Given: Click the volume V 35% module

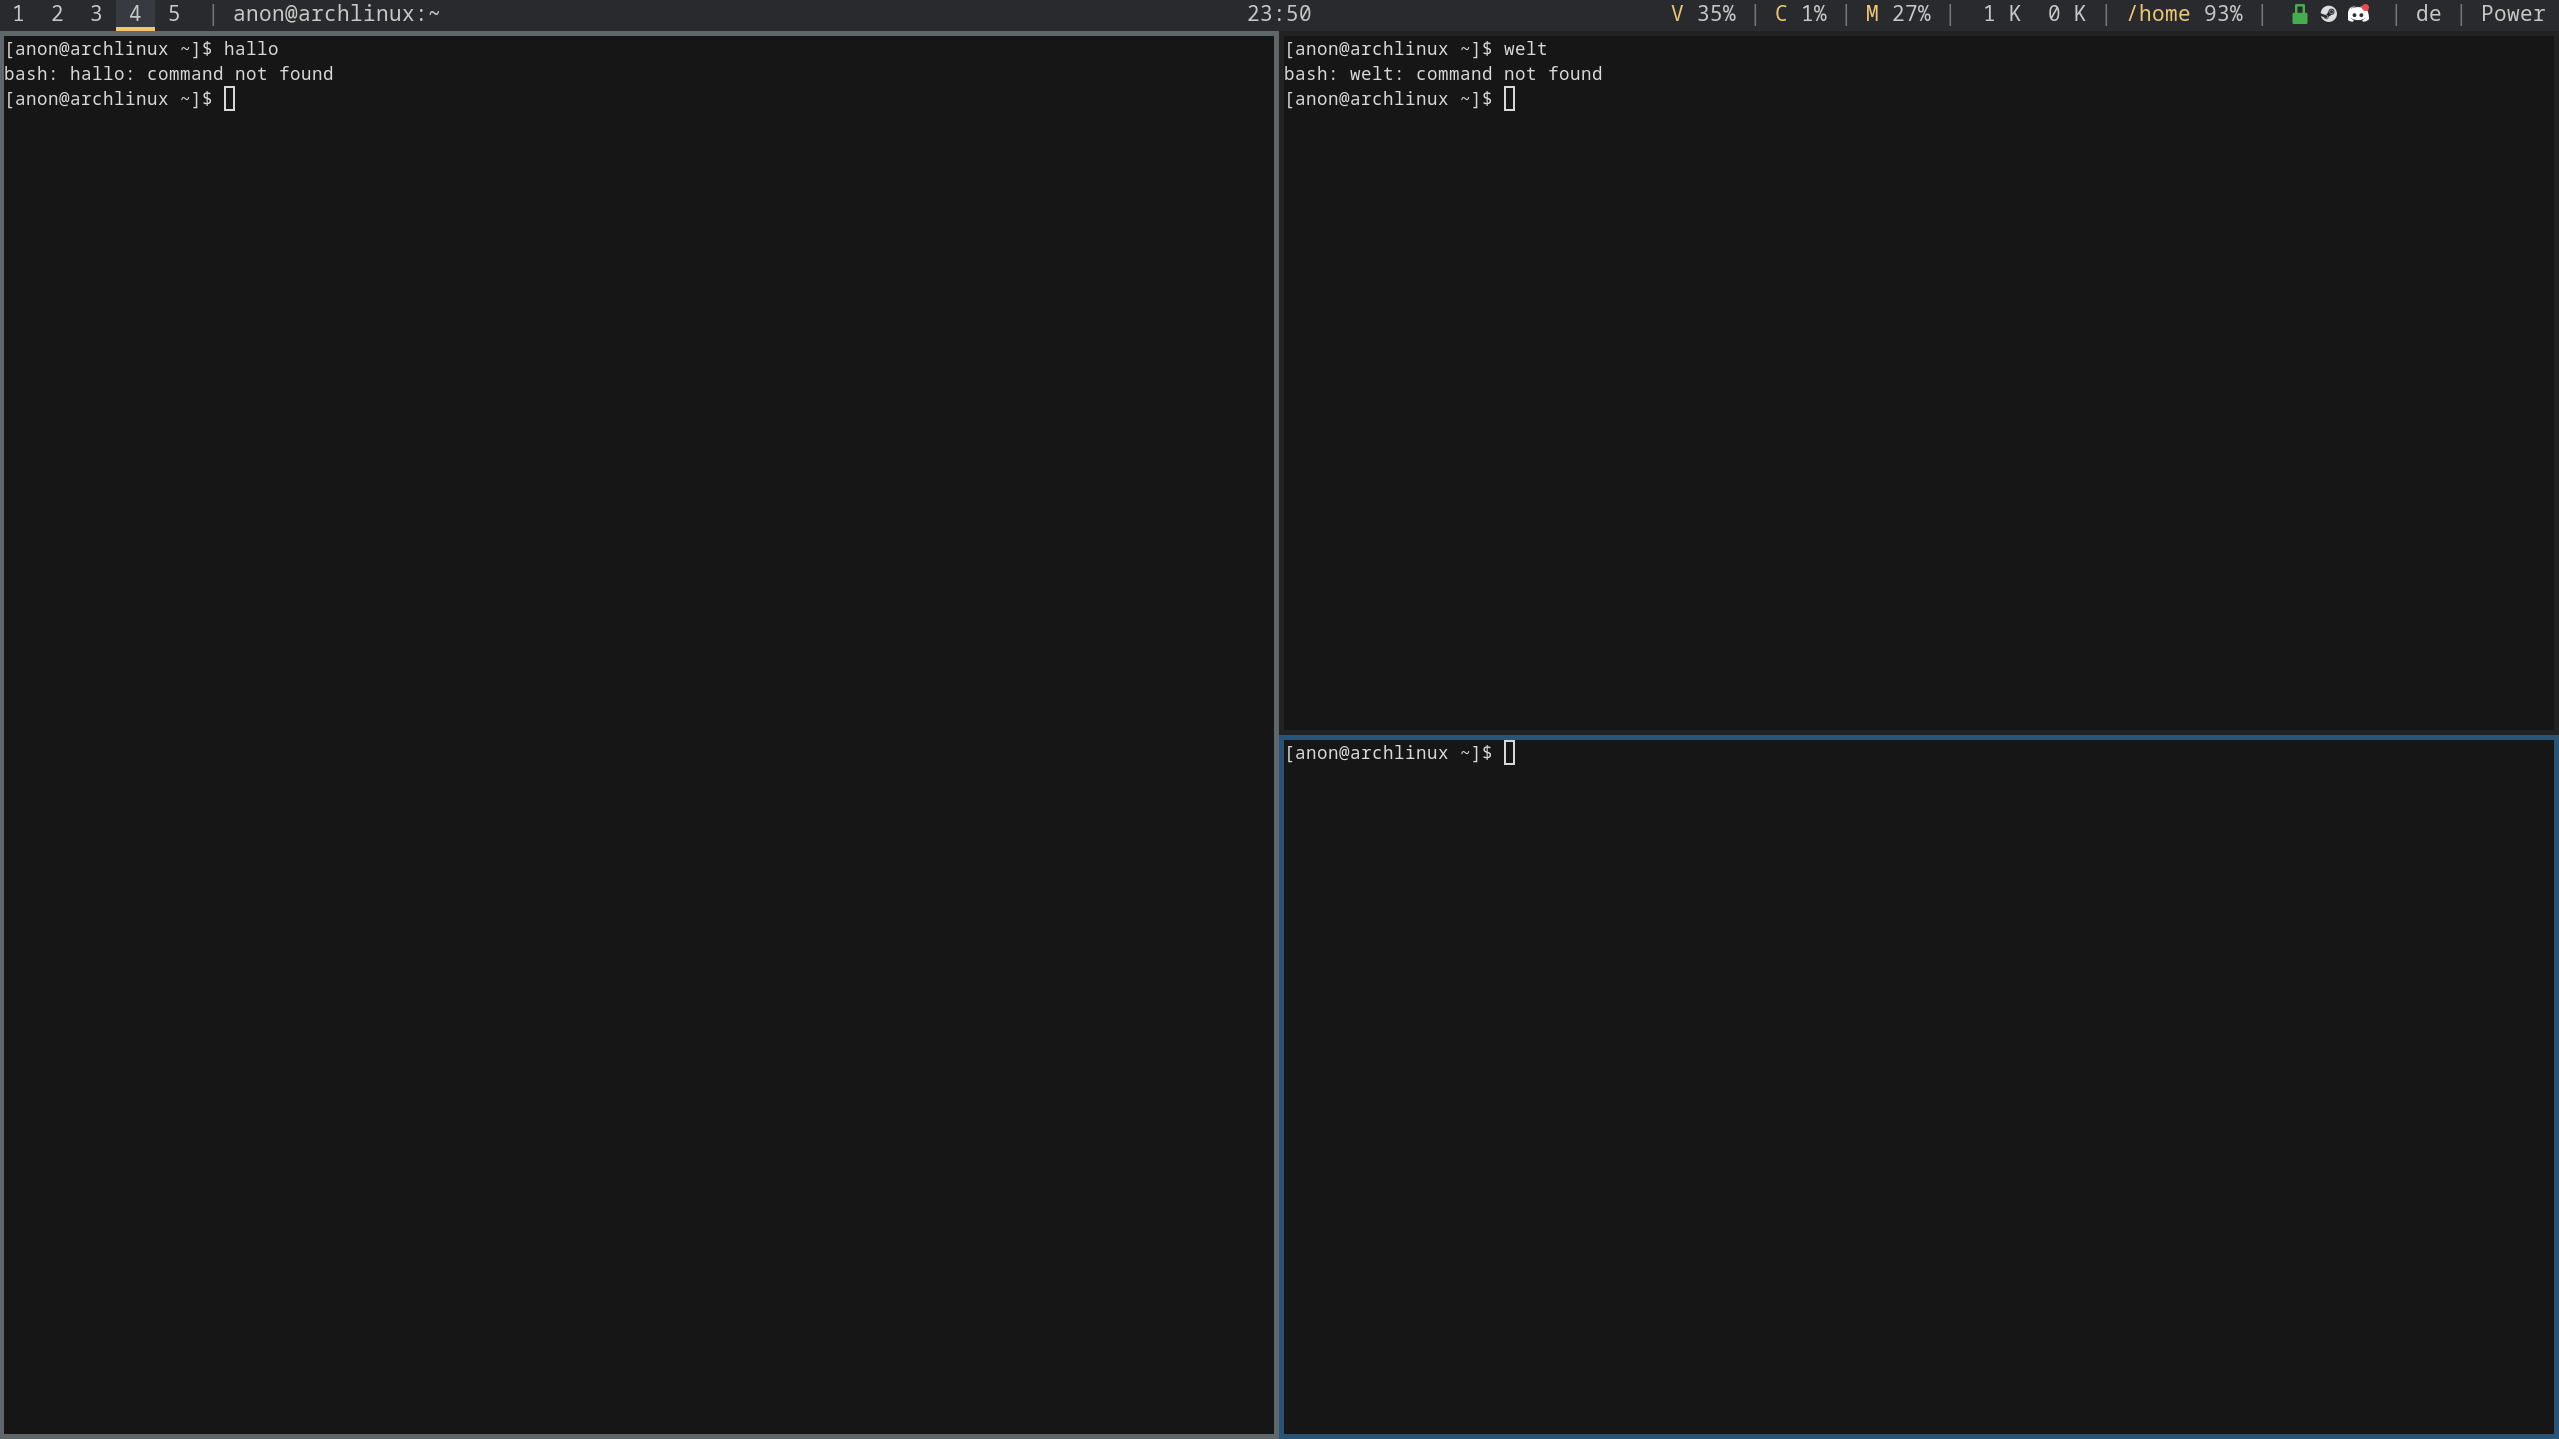Looking at the screenshot, I should click(x=1703, y=14).
